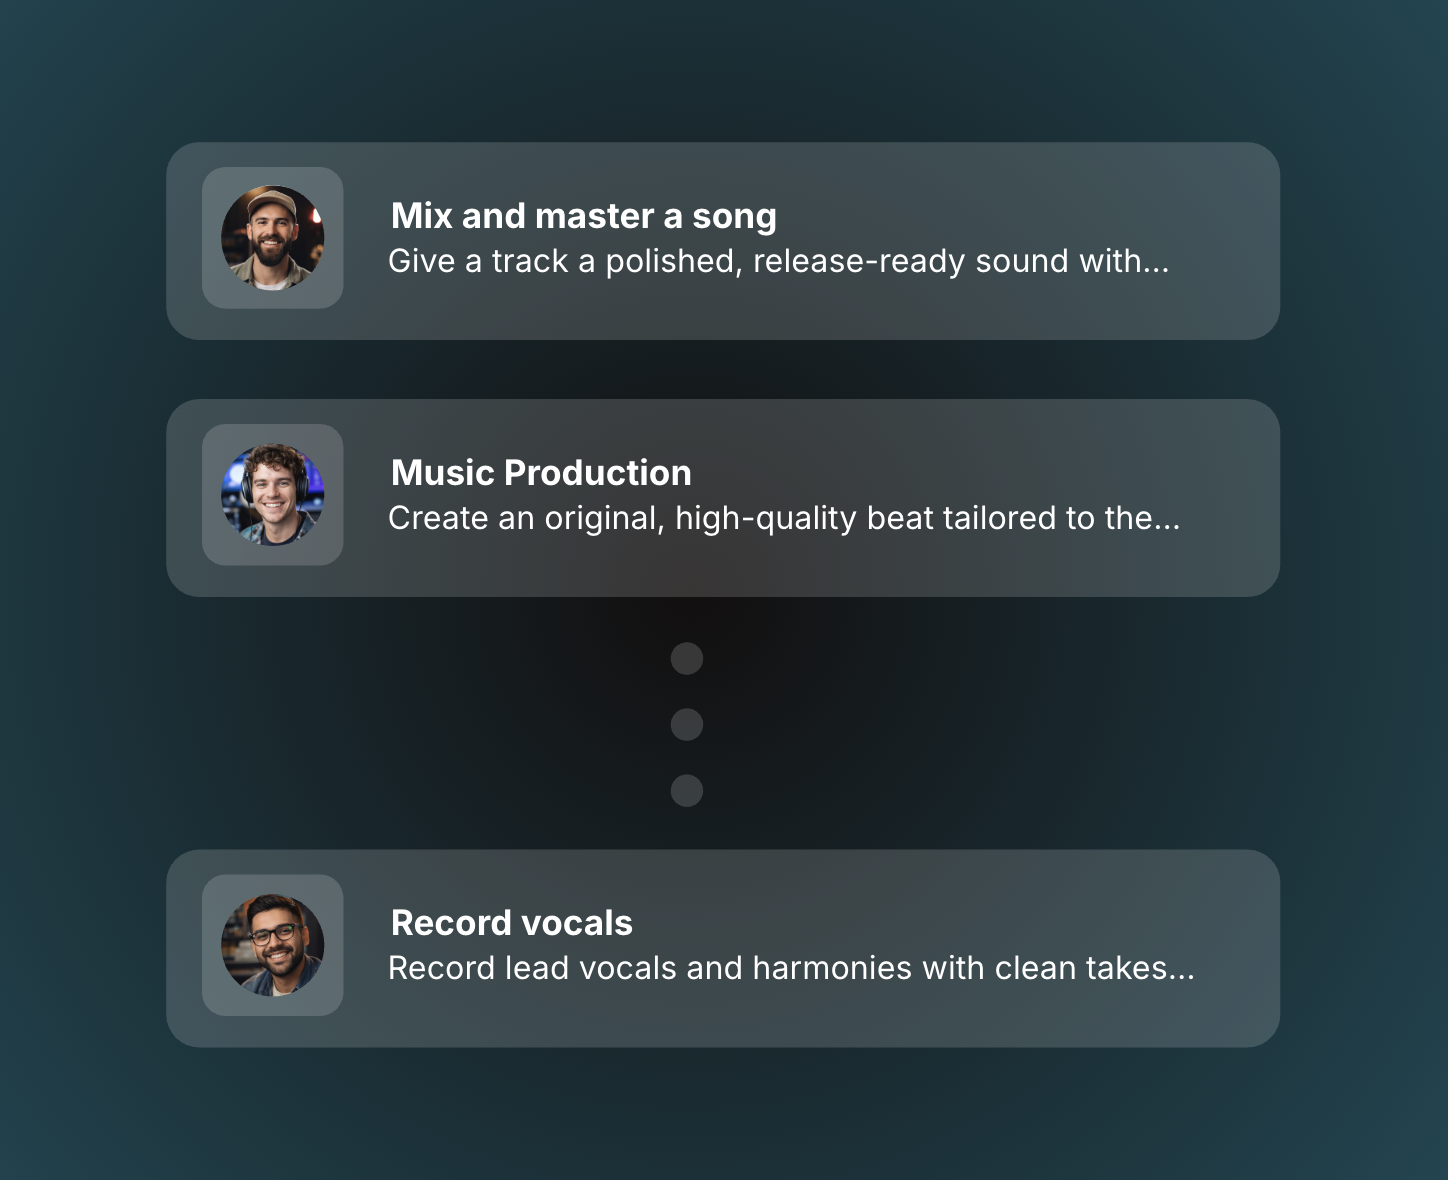
Task: Click the middle dot of the vertical ellipsis
Action: pyautogui.click(x=687, y=724)
